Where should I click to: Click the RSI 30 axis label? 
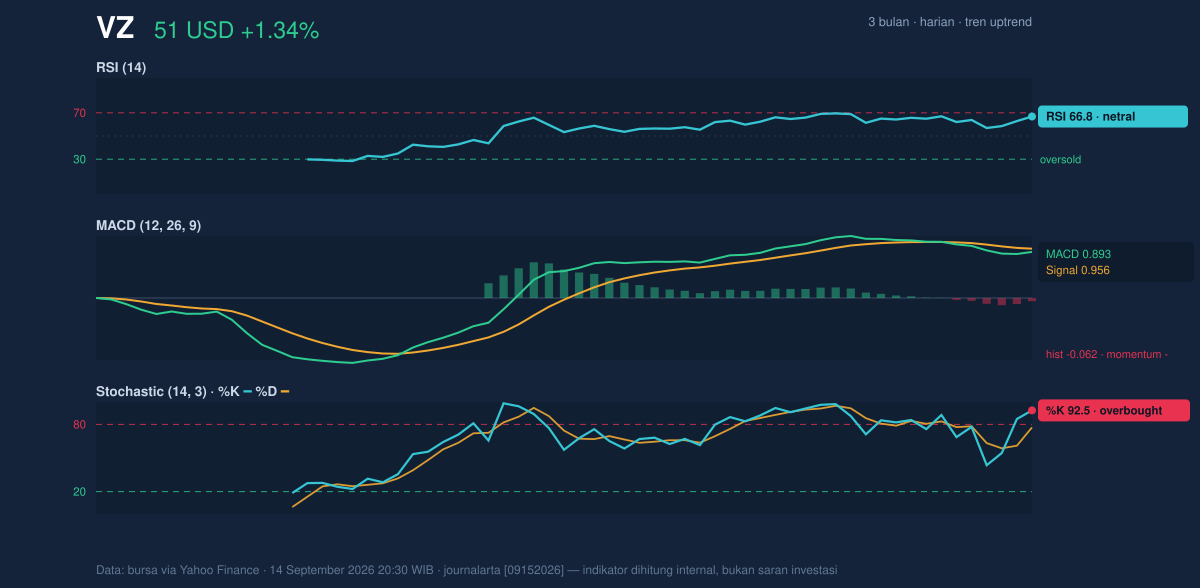tap(79, 159)
